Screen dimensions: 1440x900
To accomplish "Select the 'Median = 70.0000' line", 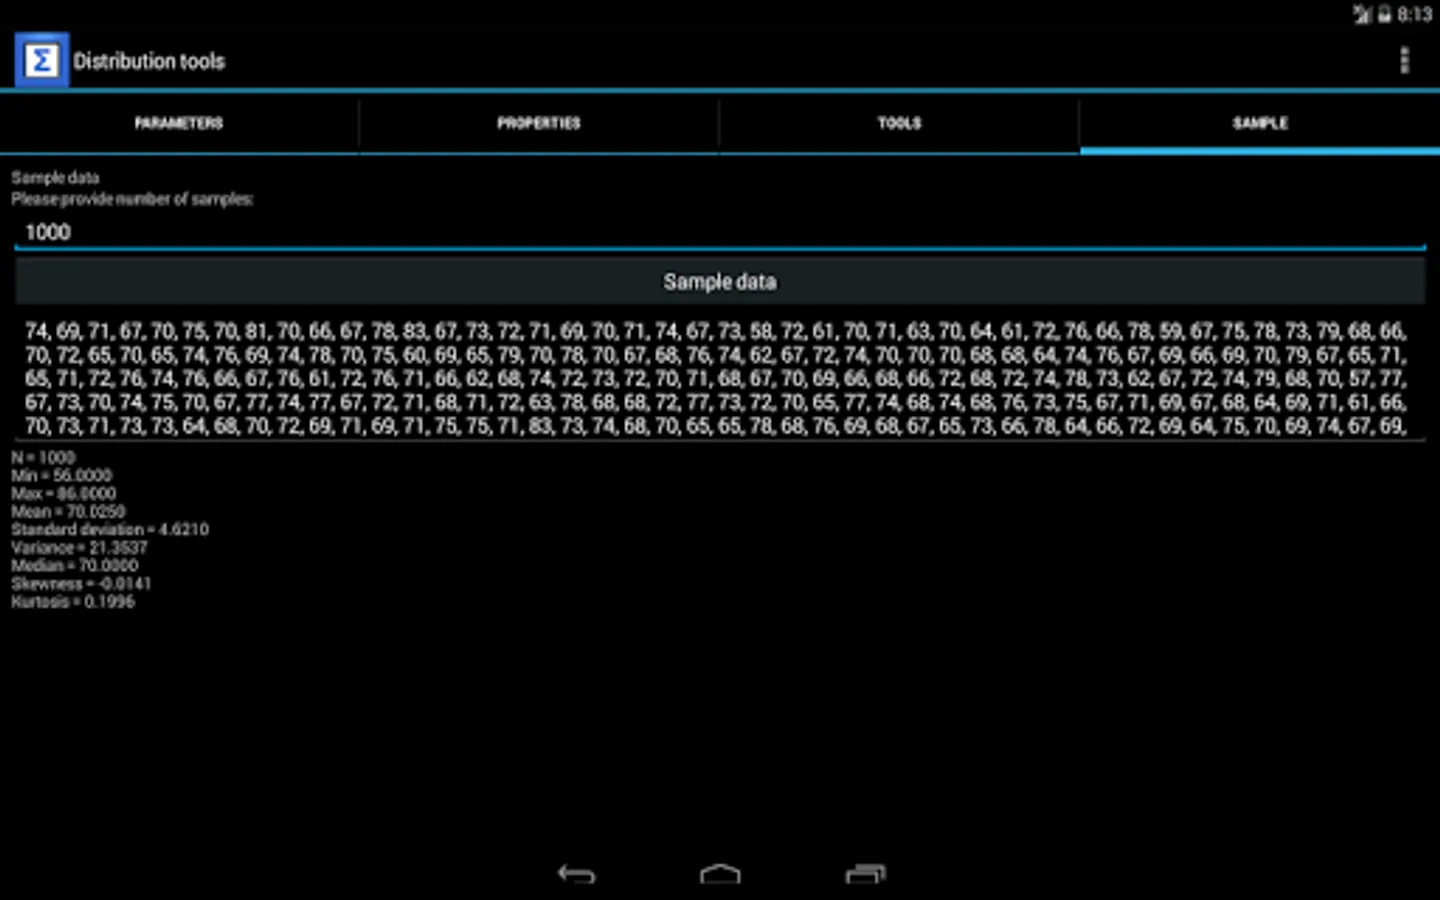I will click(75, 565).
